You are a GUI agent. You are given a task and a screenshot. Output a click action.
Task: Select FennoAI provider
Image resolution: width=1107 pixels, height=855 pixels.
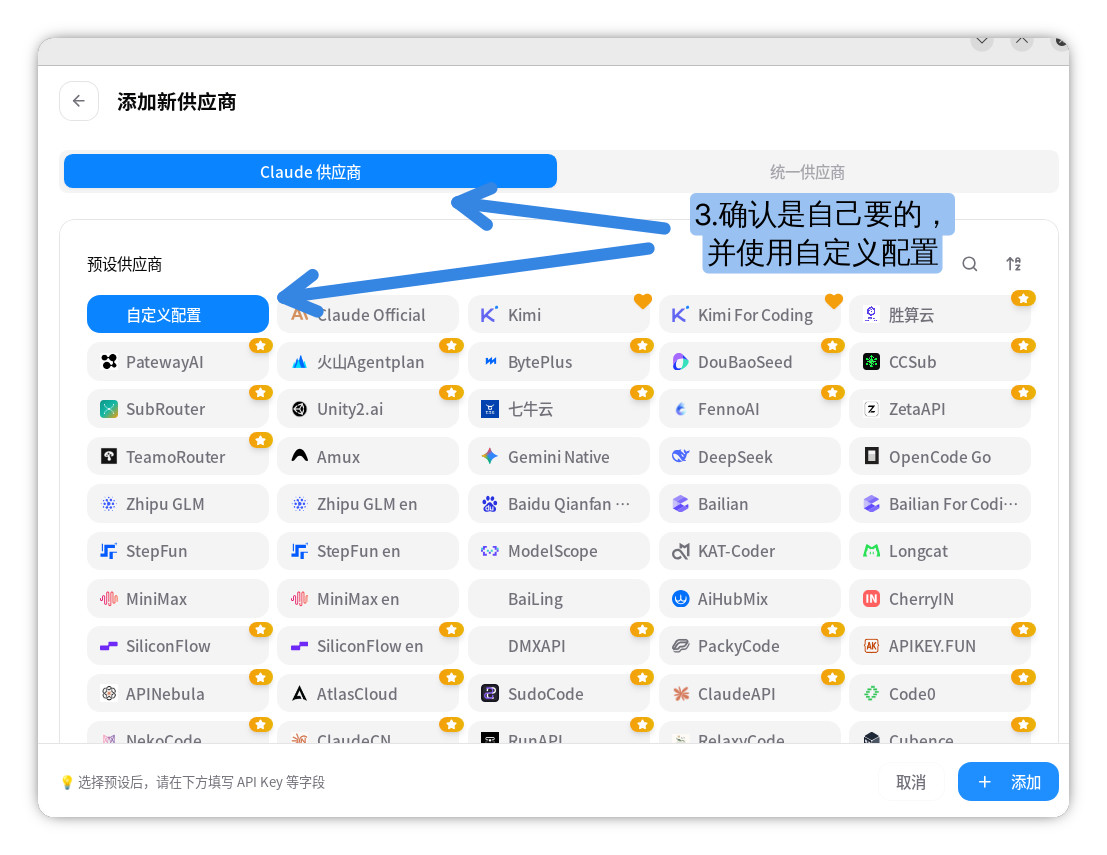coord(750,409)
